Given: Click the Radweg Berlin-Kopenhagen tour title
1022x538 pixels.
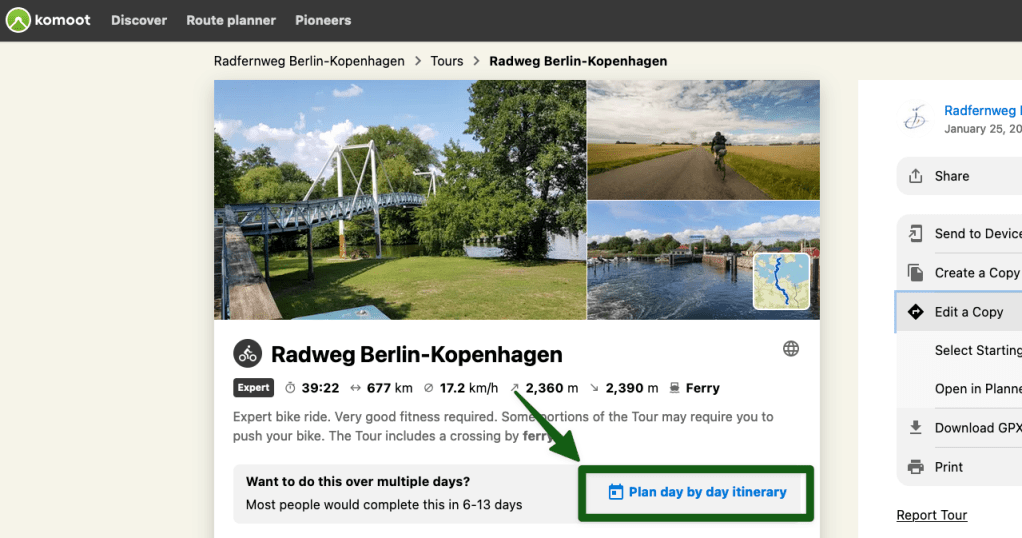Looking at the screenshot, I should pyautogui.click(x=416, y=354).
